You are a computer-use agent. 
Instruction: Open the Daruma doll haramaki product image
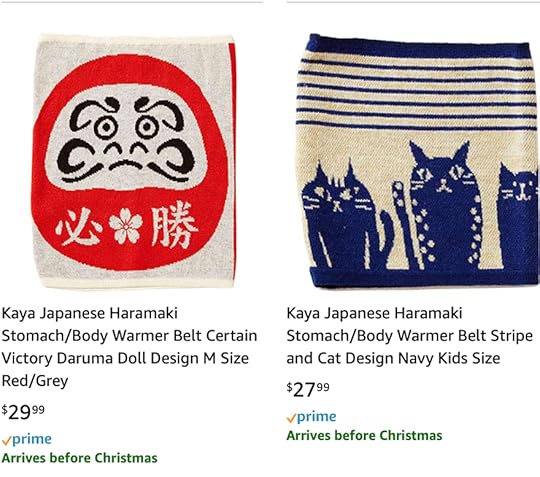134,161
